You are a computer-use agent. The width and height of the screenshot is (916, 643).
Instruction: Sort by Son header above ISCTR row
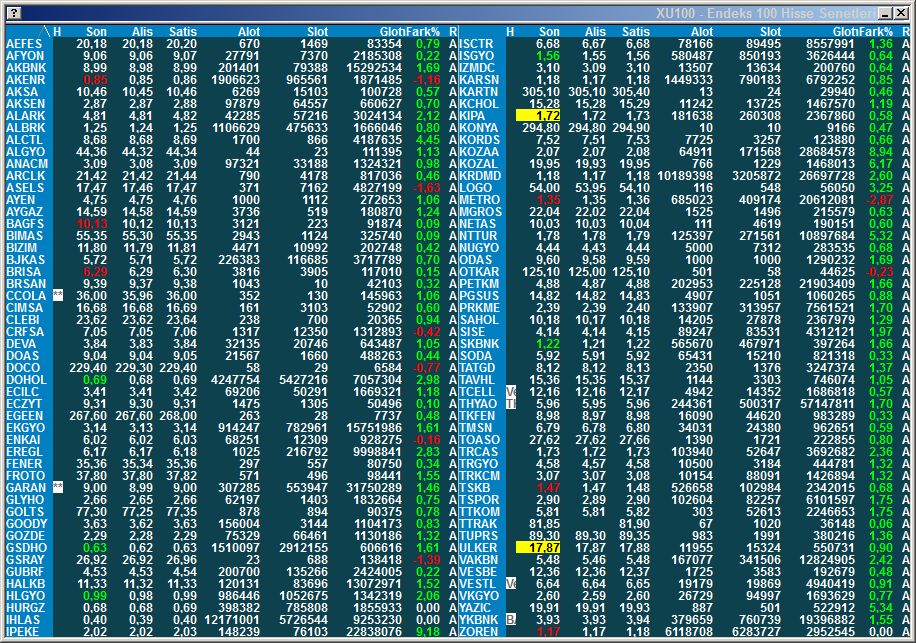point(549,32)
